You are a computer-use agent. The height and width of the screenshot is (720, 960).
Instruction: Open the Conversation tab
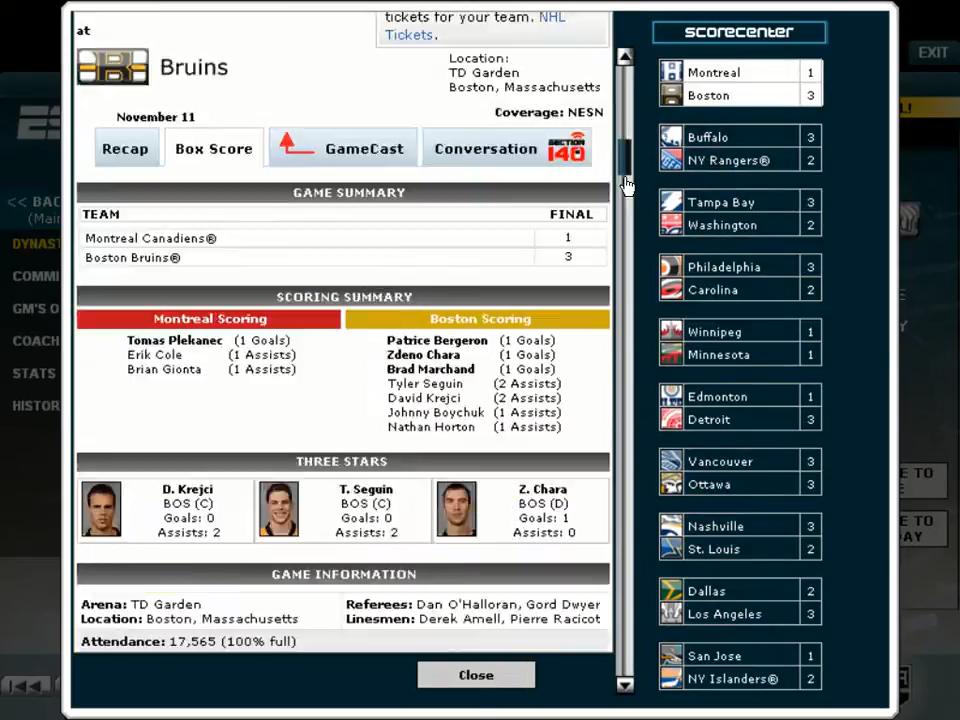[x=508, y=148]
